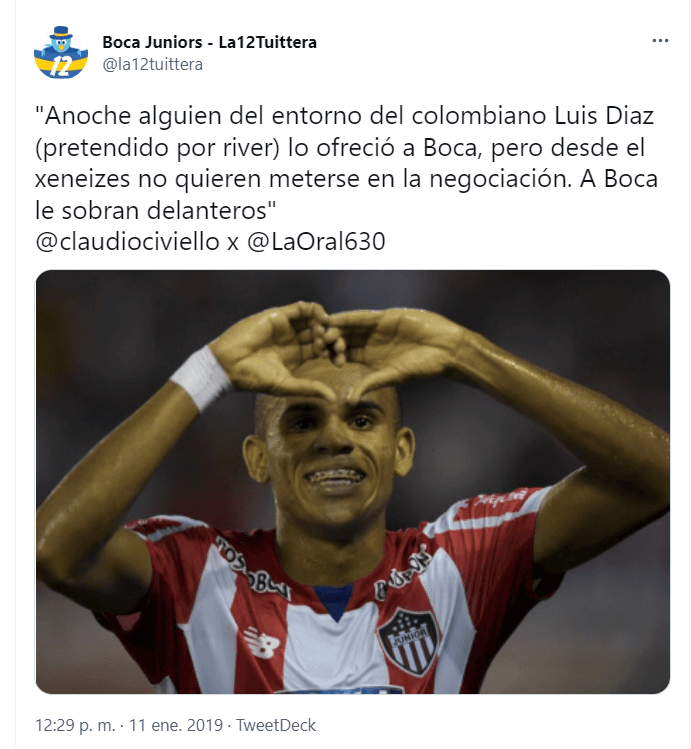Screen dimensions: 691x749
Task: Open the @la12tuittera handle link
Action: pyautogui.click(x=152, y=64)
